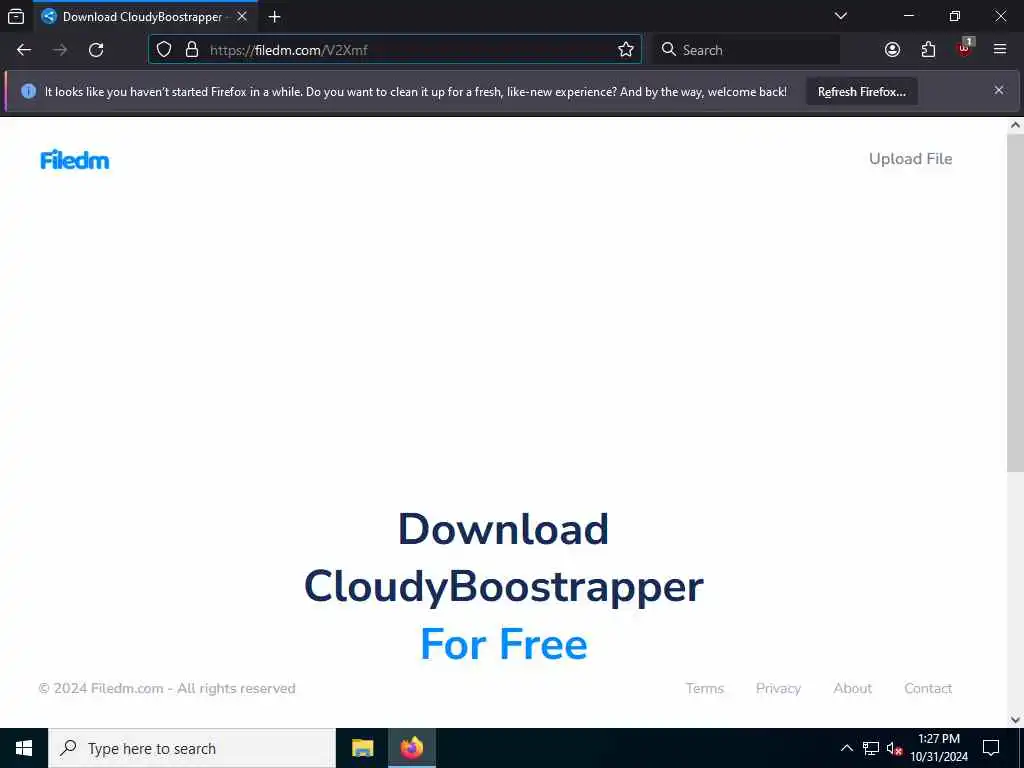The image size is (1024, 768).
Task: Close the Download CloudyBoostrapper tab
Action: click(x=242, y=16)
